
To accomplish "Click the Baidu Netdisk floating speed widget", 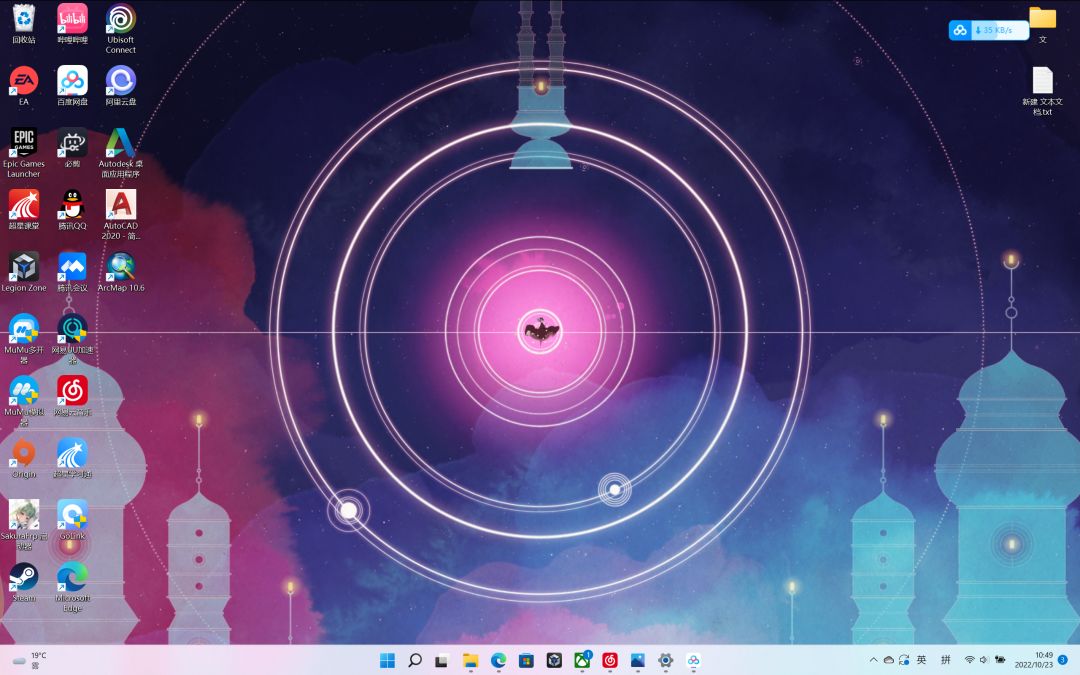I will (988, 30).
